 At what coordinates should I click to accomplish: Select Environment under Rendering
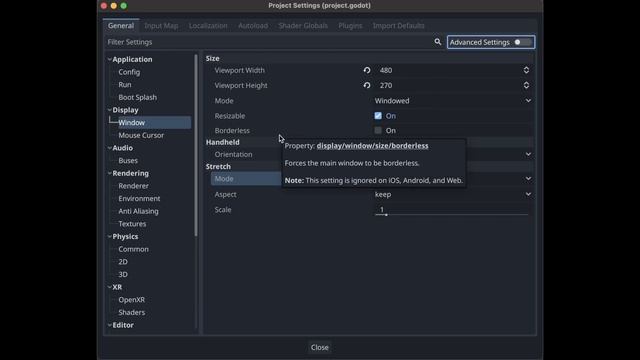(x=139, y=199)
